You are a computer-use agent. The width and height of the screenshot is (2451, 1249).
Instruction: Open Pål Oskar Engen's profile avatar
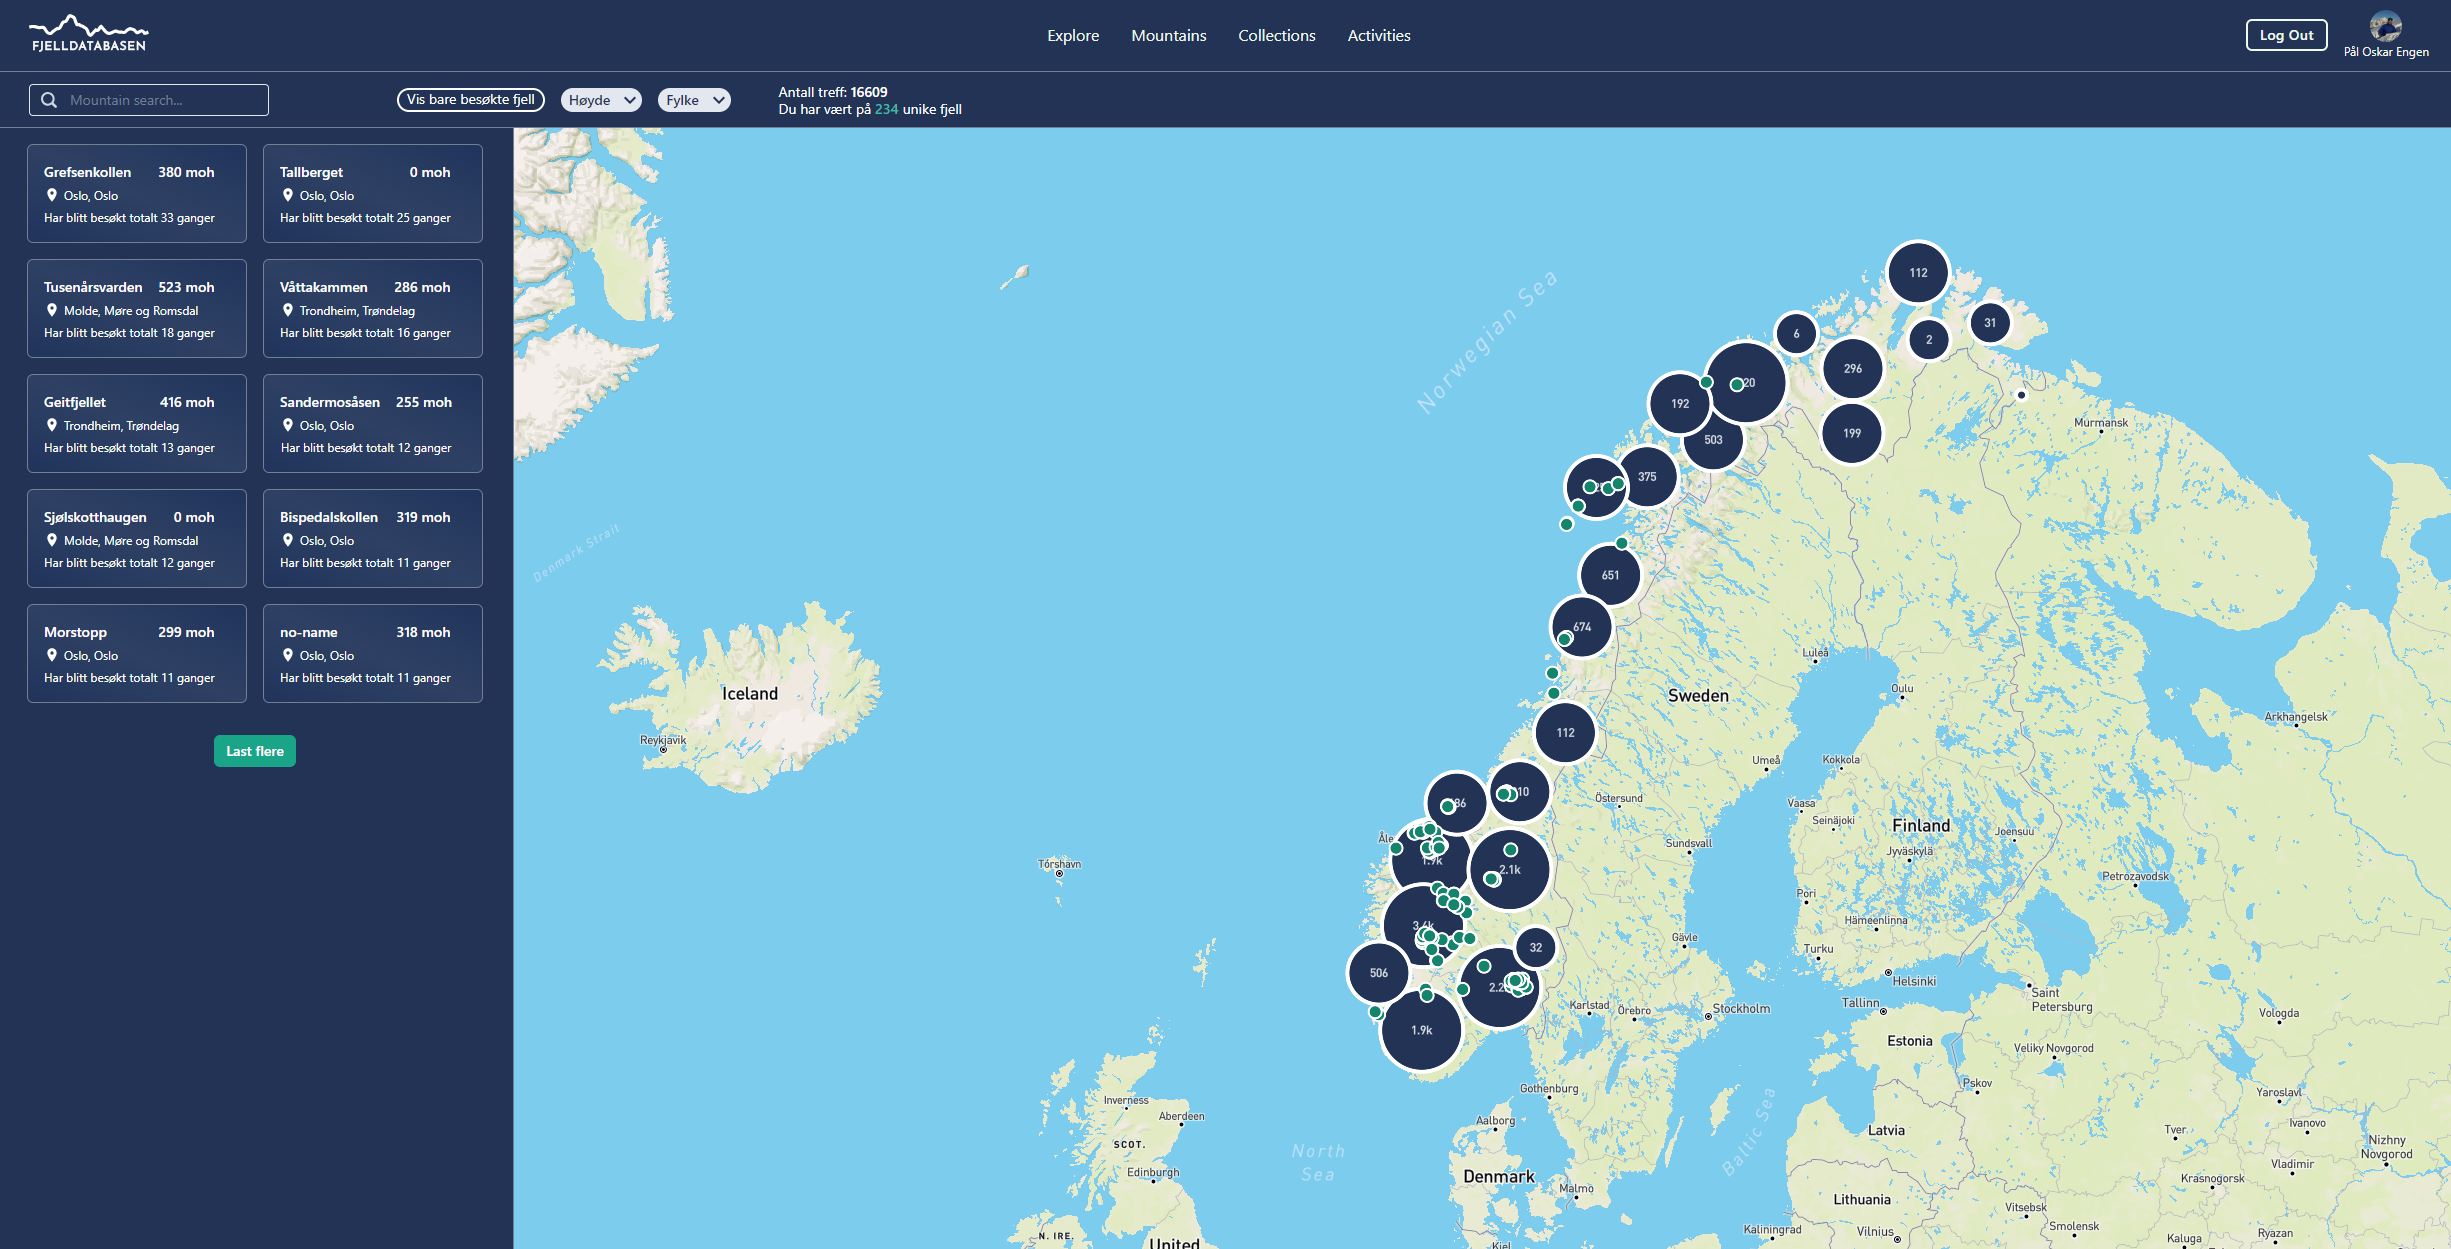(2385, 27)
